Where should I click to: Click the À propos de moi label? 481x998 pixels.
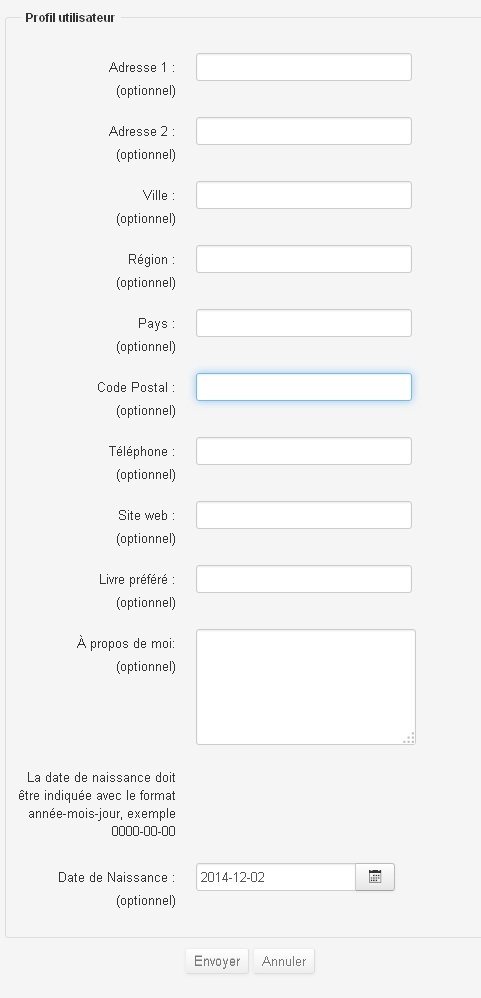(126, 643)
